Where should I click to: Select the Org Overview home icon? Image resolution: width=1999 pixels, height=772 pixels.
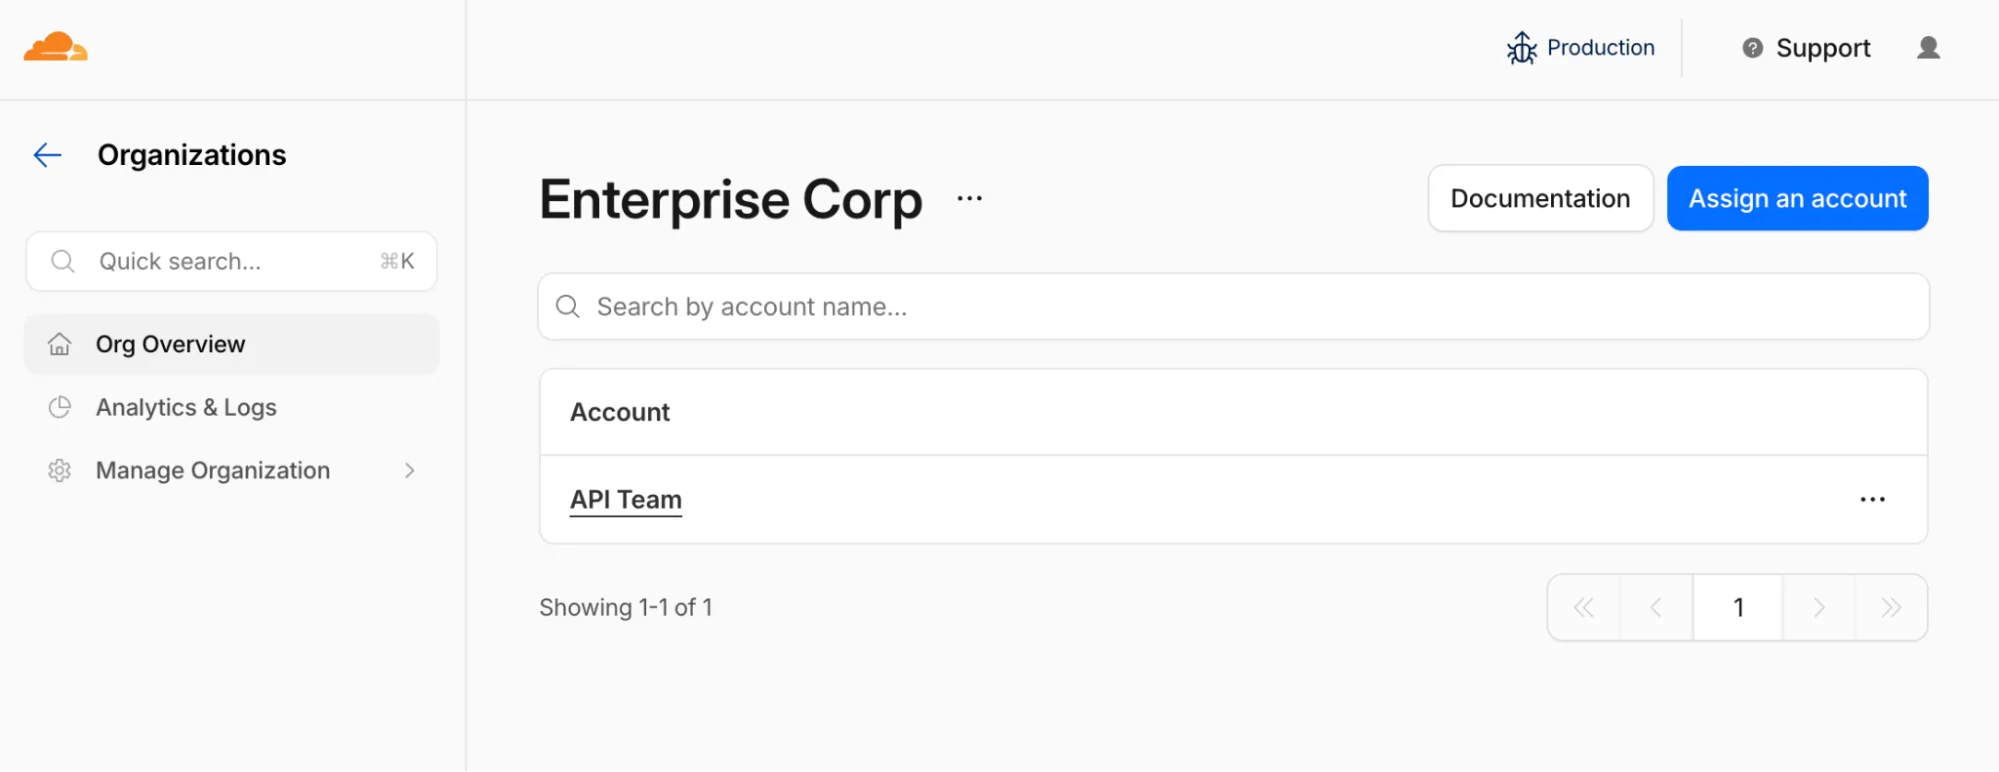[60, 344]
